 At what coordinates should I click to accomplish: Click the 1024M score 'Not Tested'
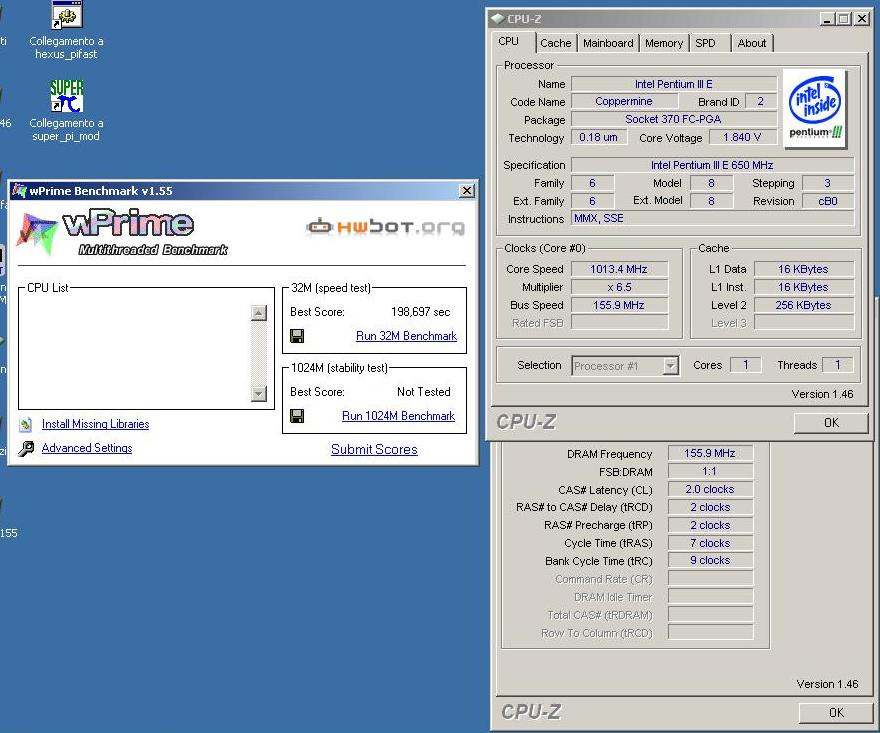(424, 392)
